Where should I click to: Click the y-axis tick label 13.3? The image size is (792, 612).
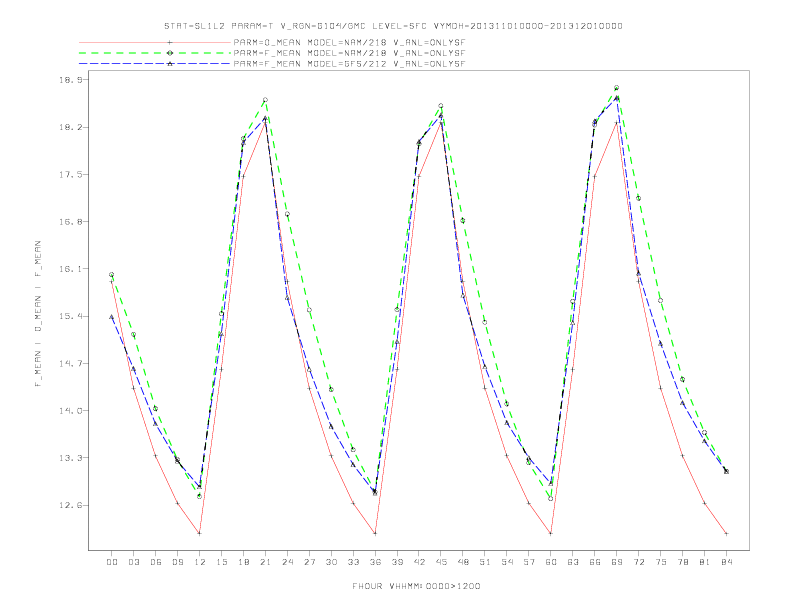tap(72, 458)
